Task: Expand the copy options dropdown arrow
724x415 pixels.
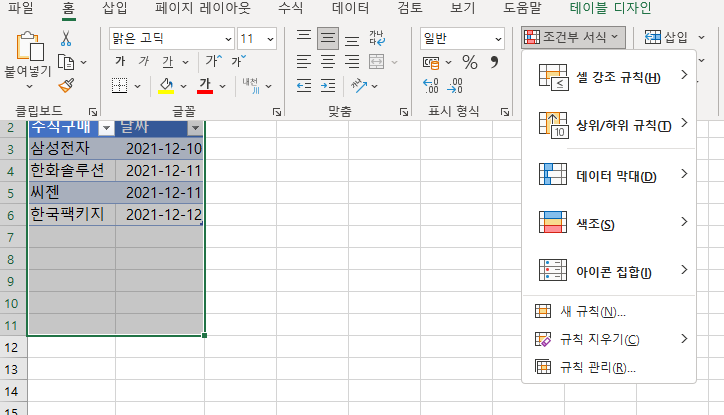Action: coord(84,62)
